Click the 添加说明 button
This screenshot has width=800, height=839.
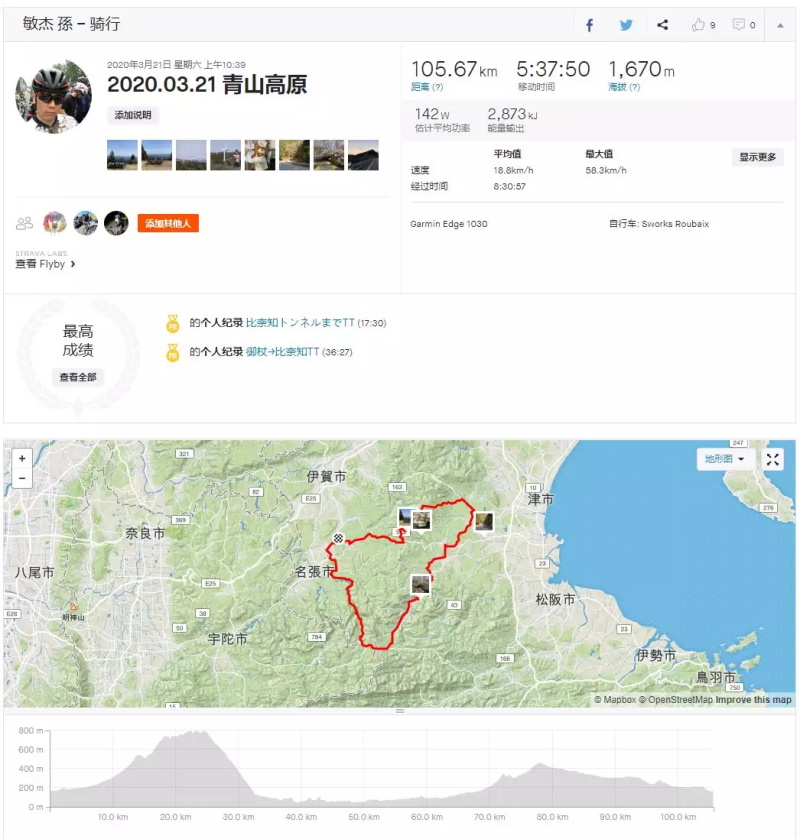(133, 115)
